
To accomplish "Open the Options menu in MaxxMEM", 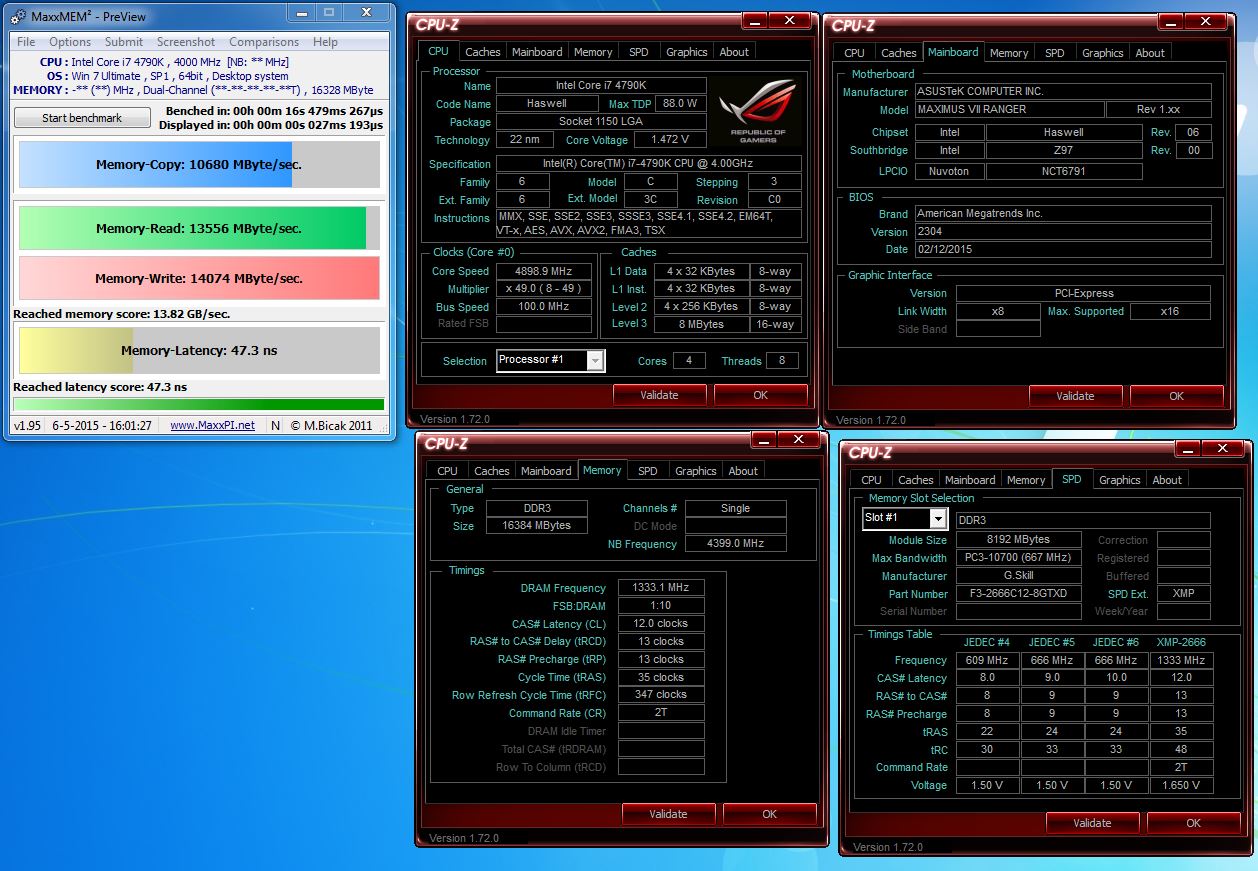I will [70, 42].
